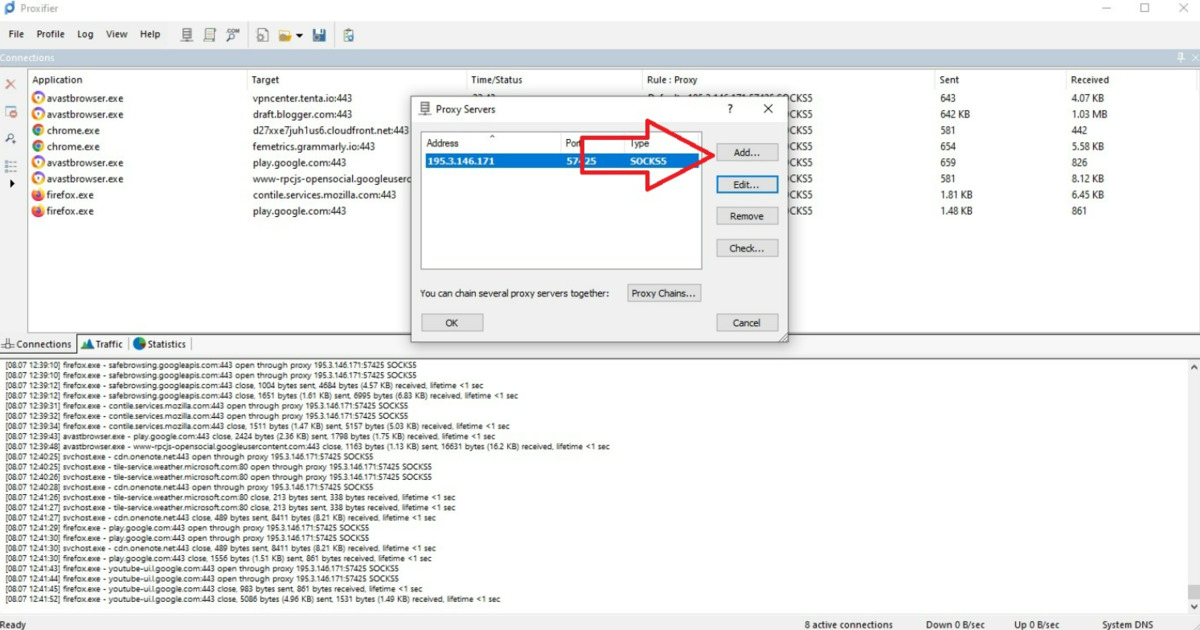Expand the black arrow in the sidebar
The image size is (1200, 630).
11,184
